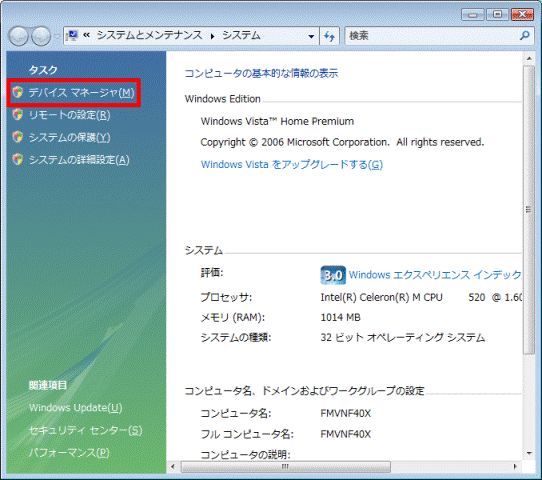542x480 pixels.
Task: Minimize the システム window
Action: click(x=473, y=14)
